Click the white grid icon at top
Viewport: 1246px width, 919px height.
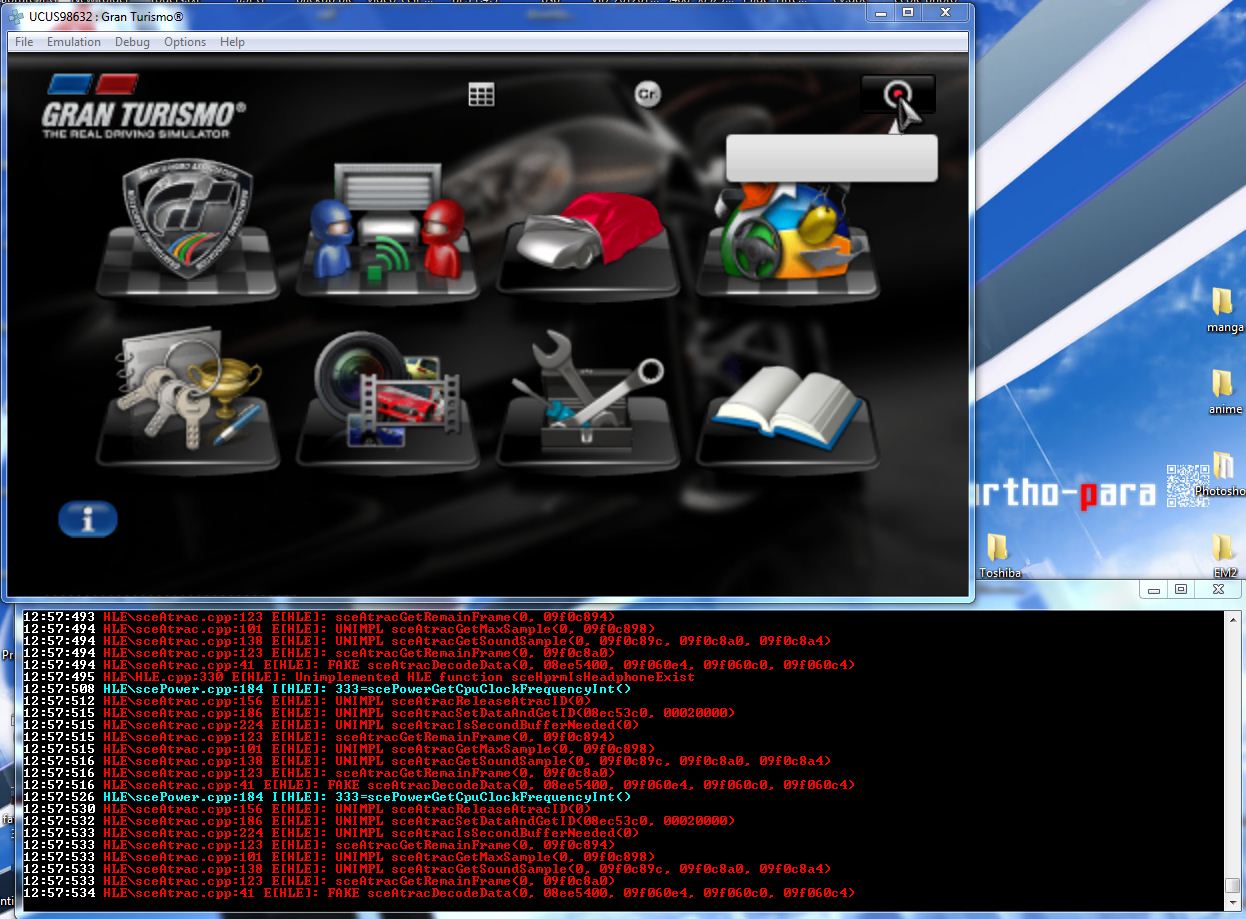pos(481,95)
